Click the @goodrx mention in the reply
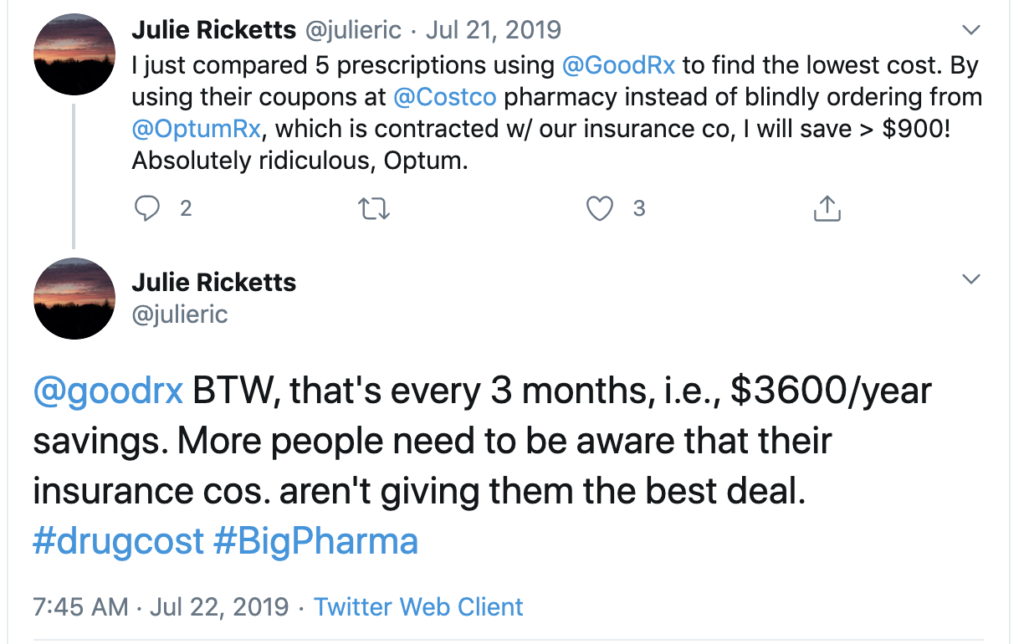1024x644 pixels. pyautogui.click(x=108, y=390)
